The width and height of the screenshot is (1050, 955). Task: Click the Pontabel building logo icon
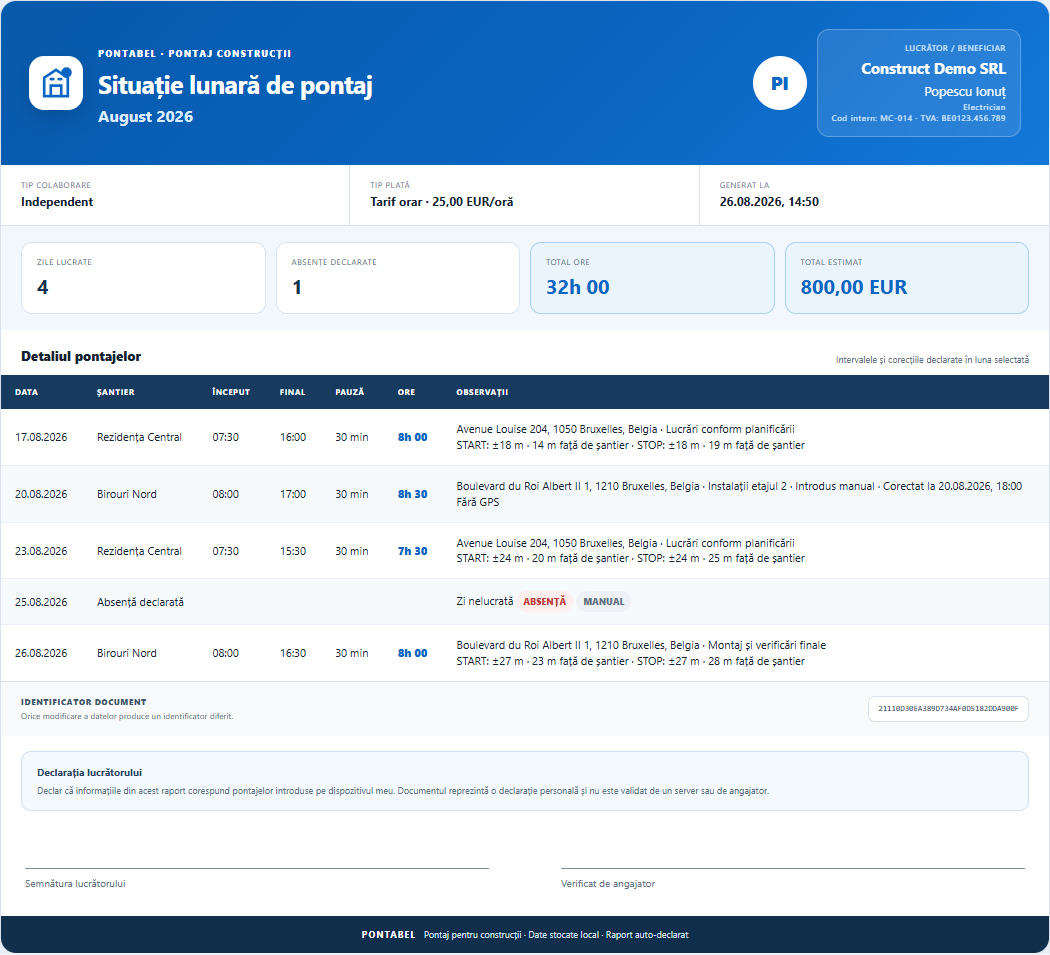click(x=56, y=83)
